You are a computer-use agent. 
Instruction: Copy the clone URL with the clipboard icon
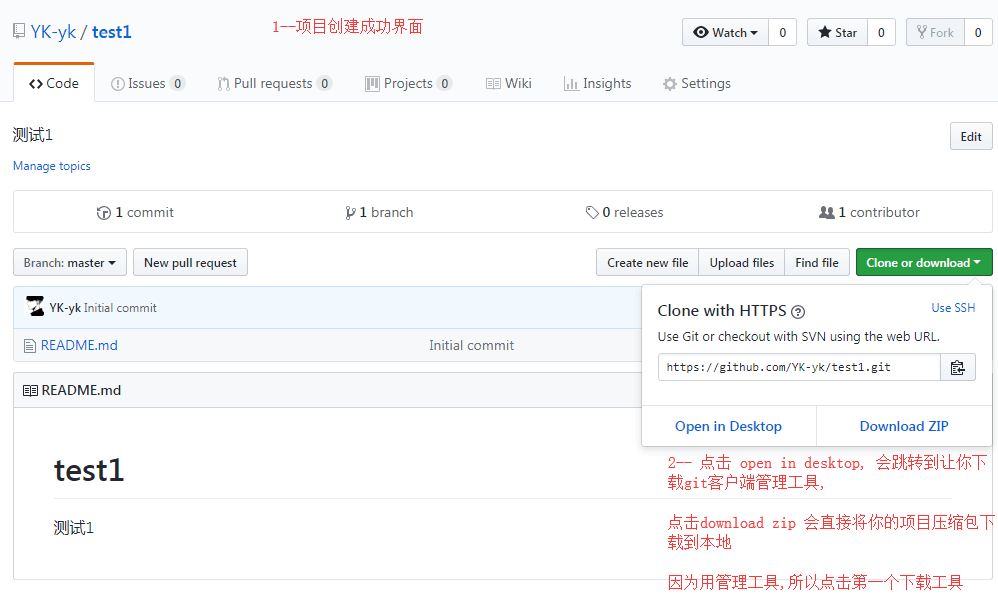pyautogui.click(x=958, y=367)
